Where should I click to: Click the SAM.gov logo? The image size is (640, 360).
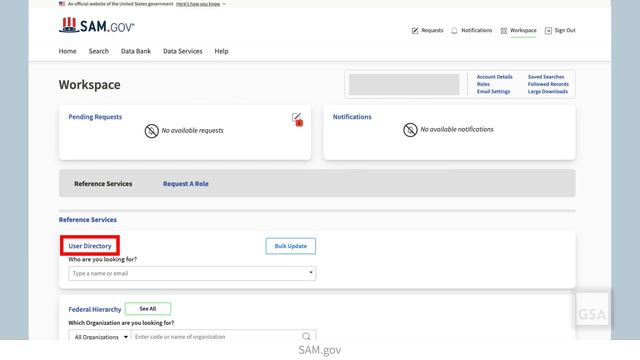97,26
